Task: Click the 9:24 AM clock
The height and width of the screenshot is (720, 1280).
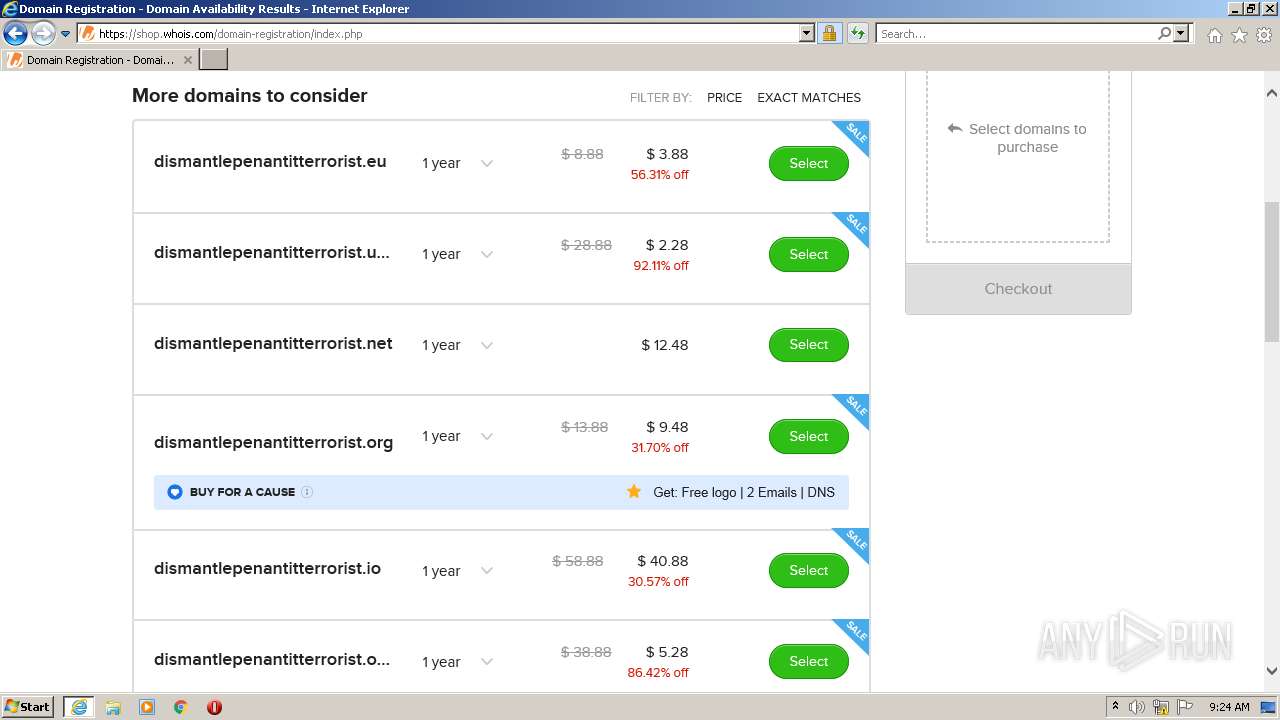Action: pyautogui.click(x=1229, y=707)
